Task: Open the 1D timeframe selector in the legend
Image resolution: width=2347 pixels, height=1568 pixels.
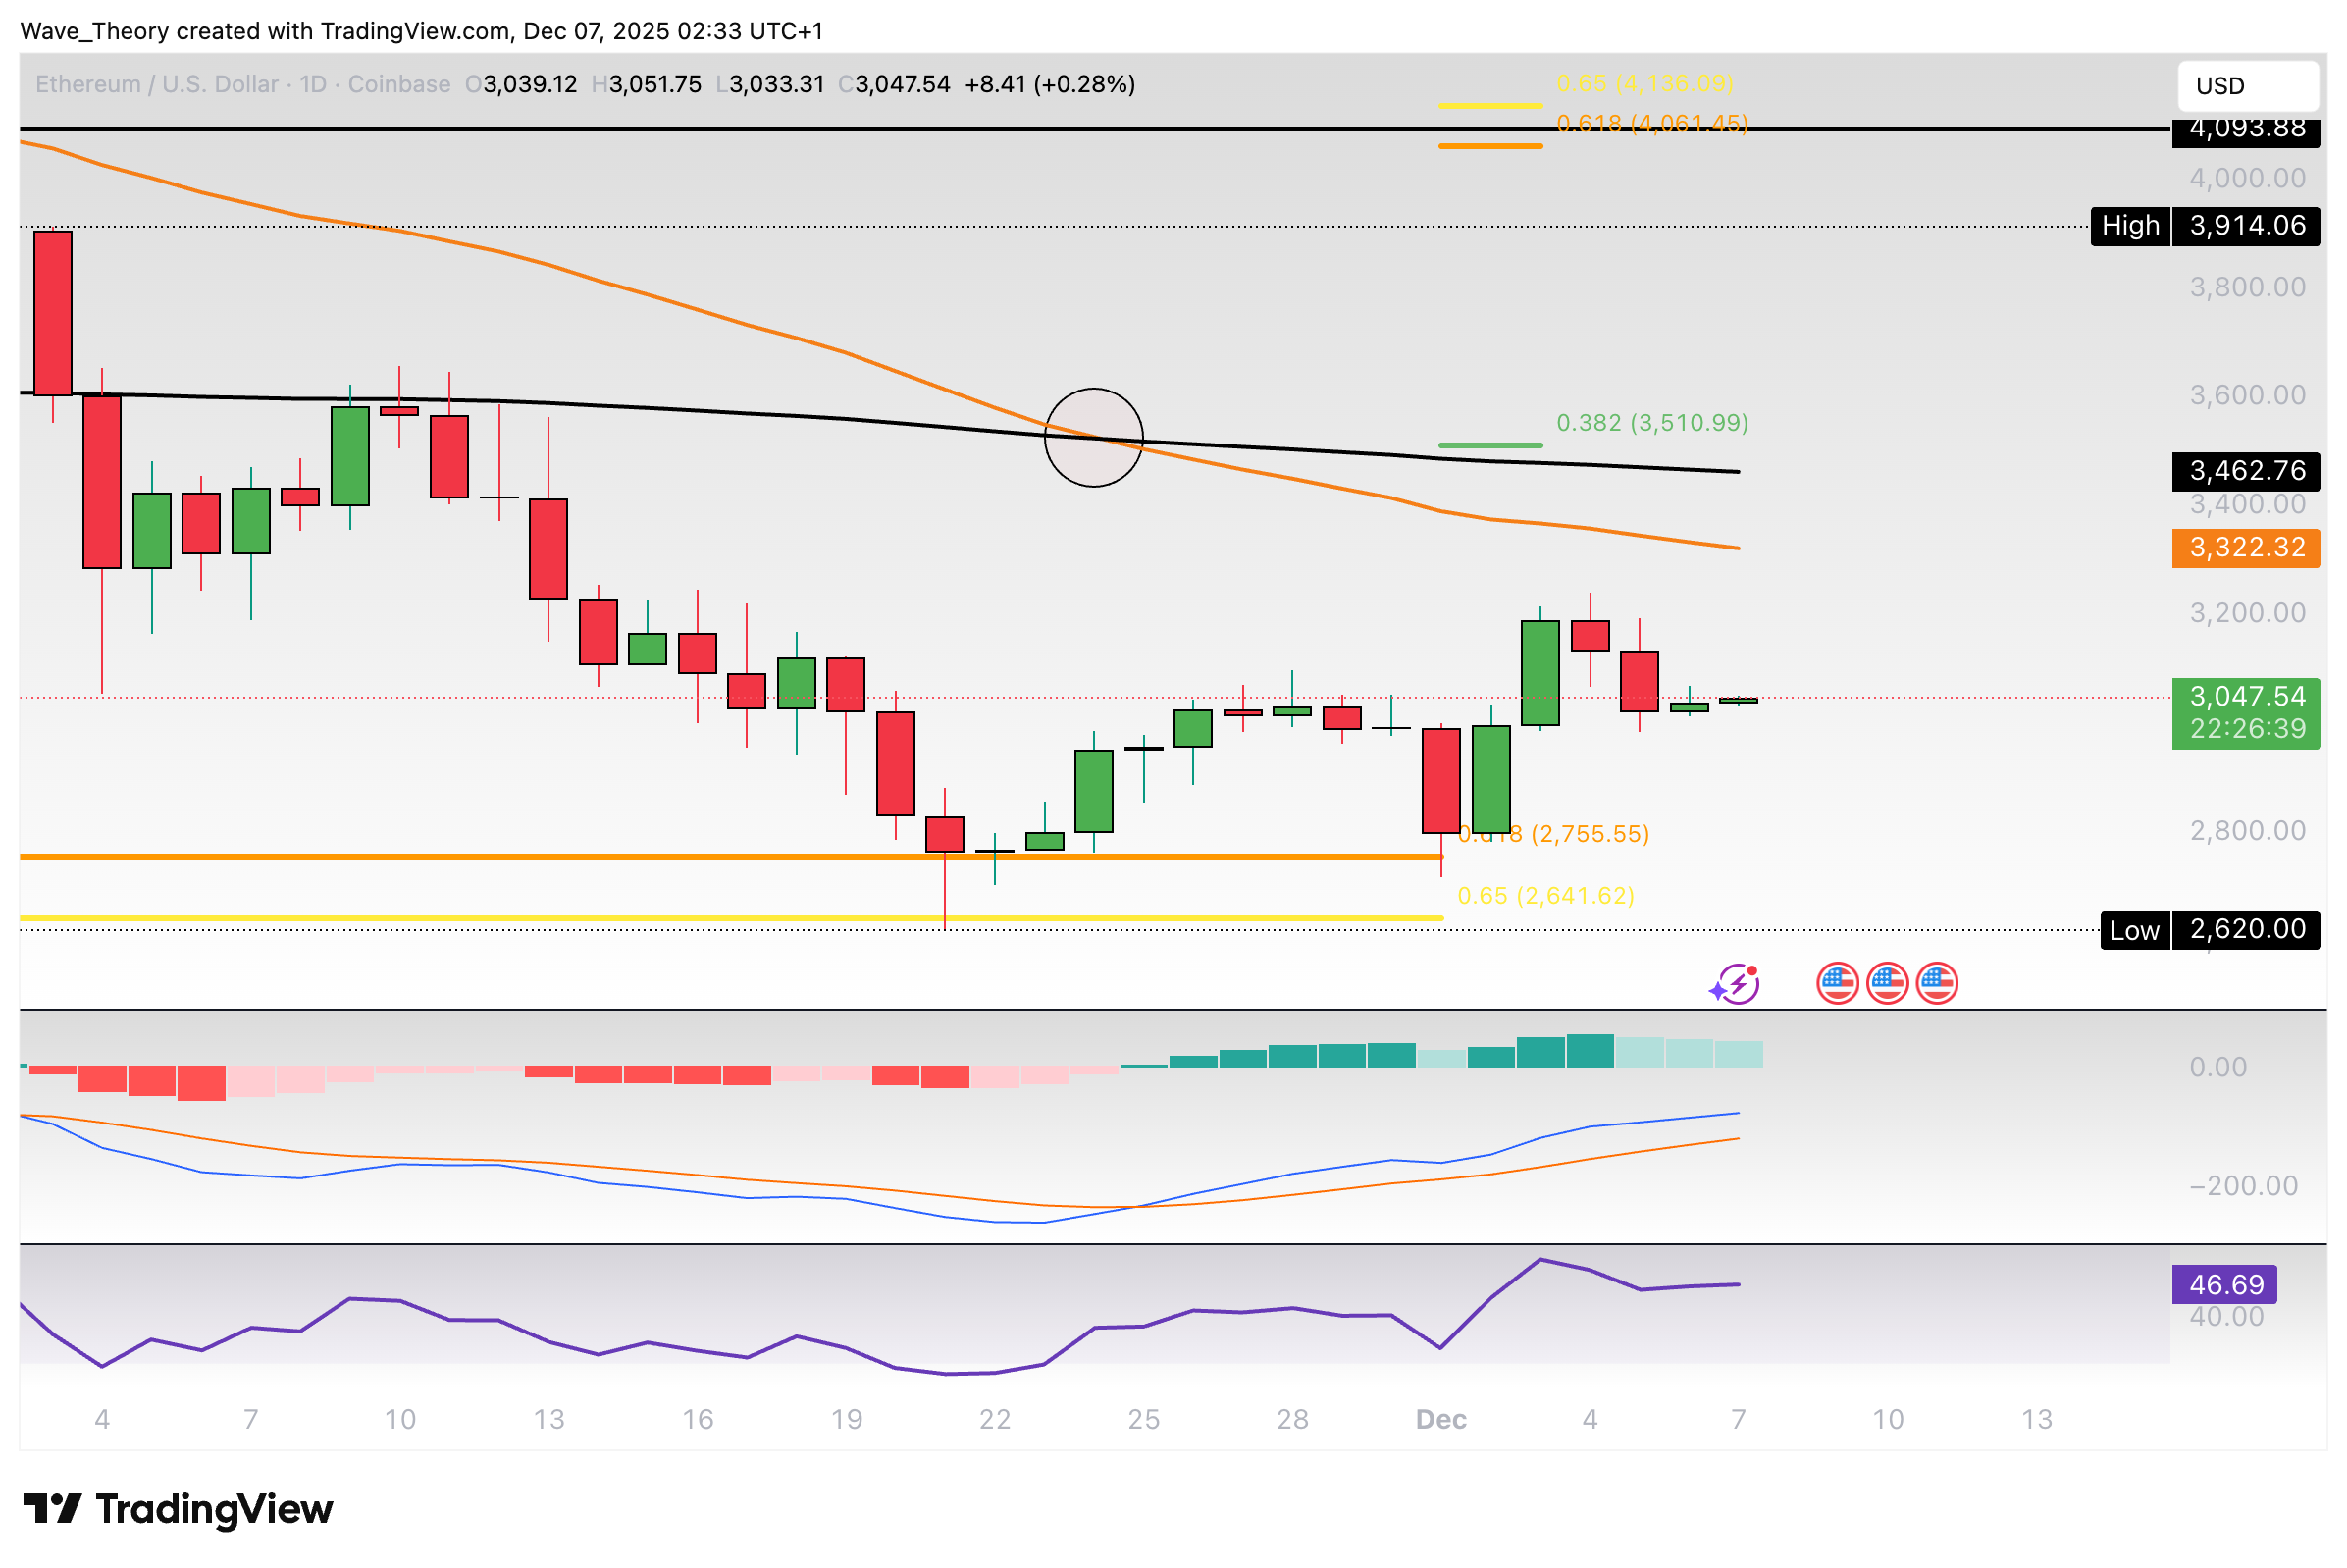Action: click(x=313, y=84)
